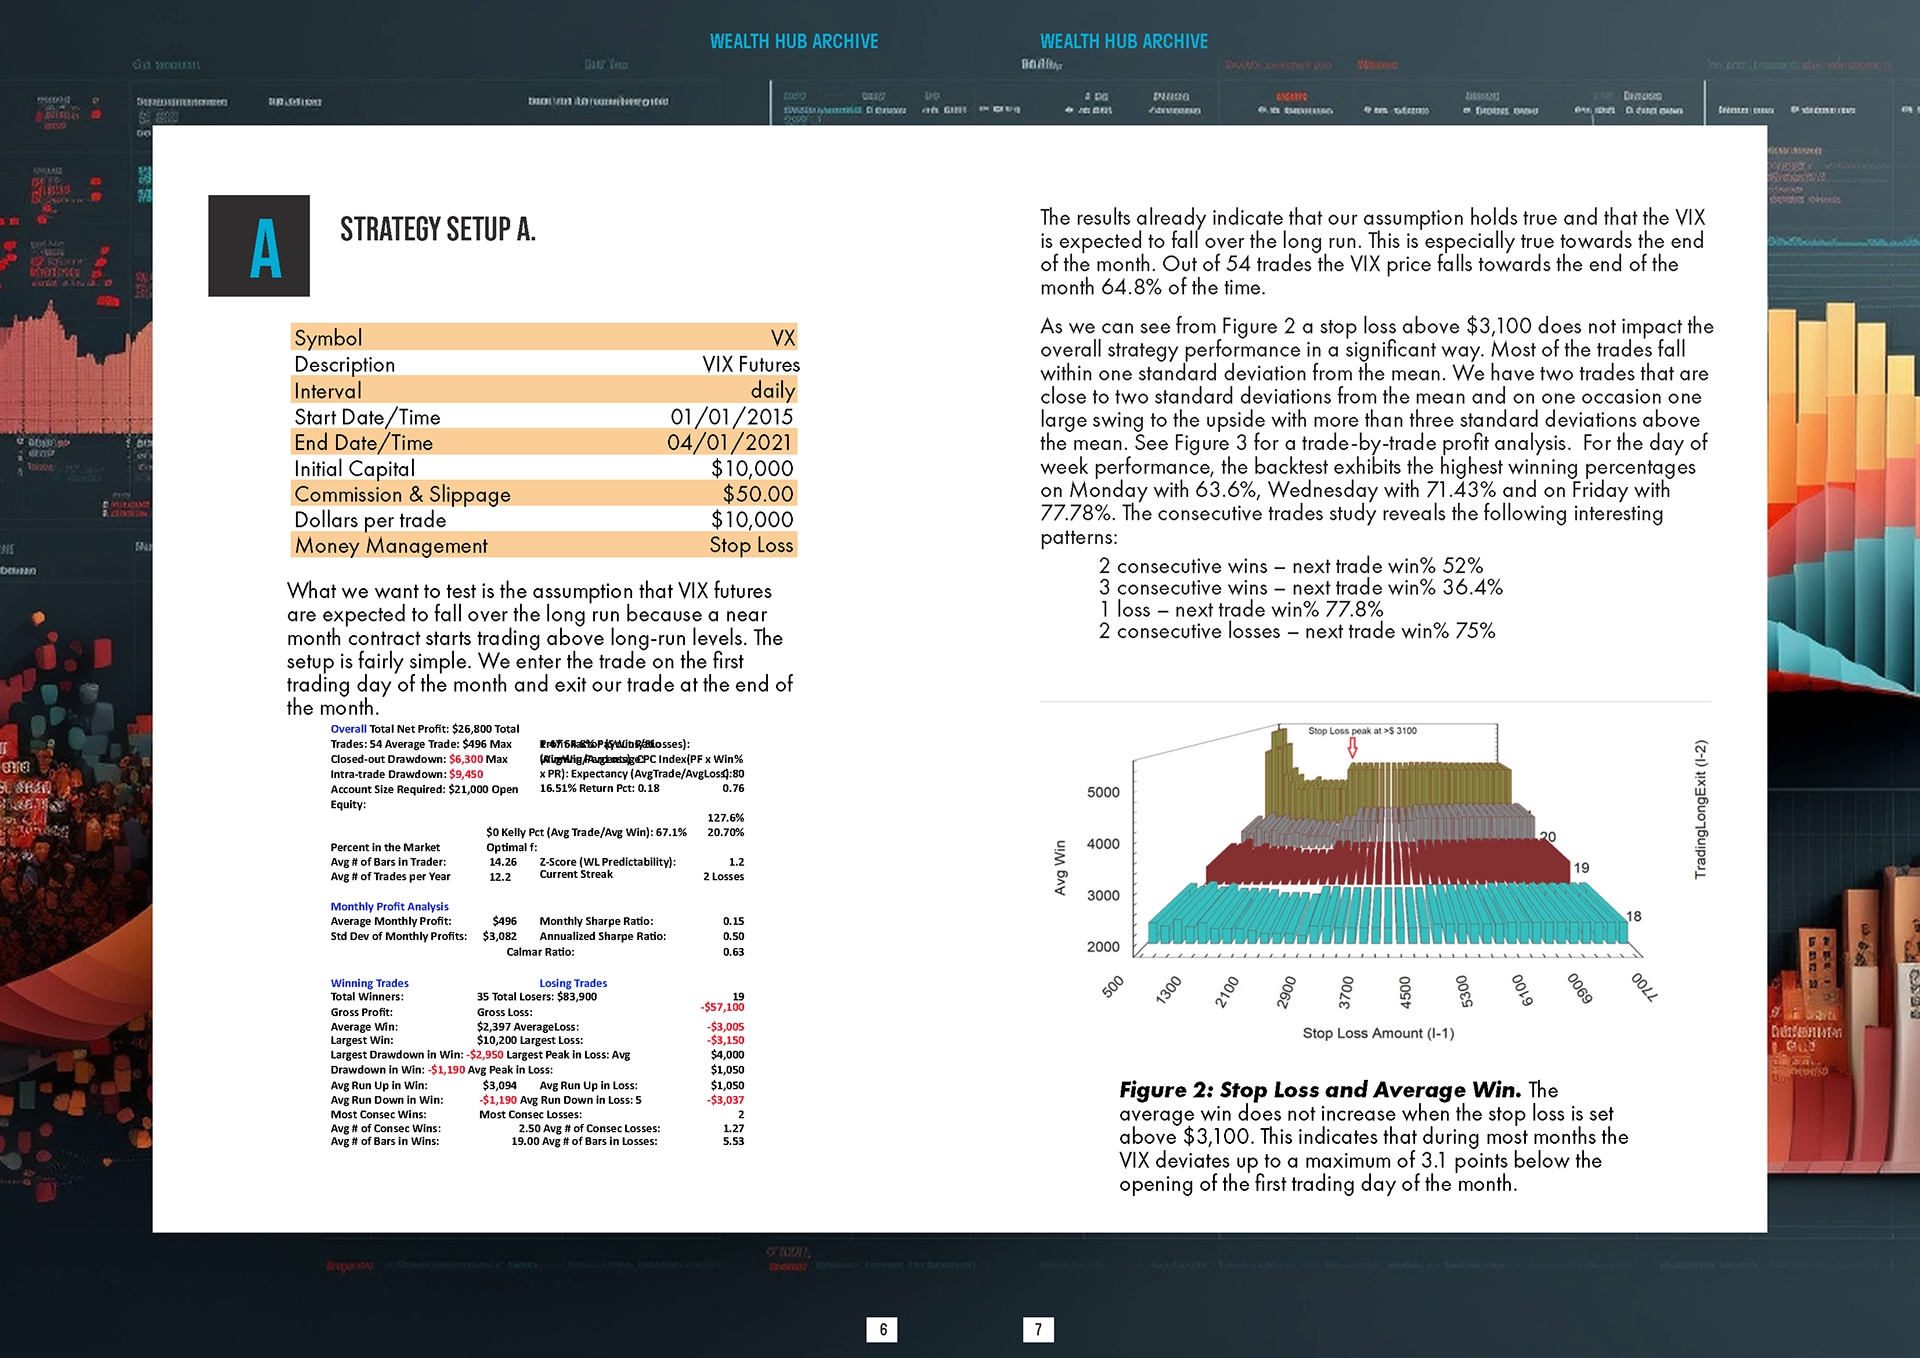1920x1358 pixels.
Task: Click Monthly Profit Analysis heading
Action: [x=389, y=907]
